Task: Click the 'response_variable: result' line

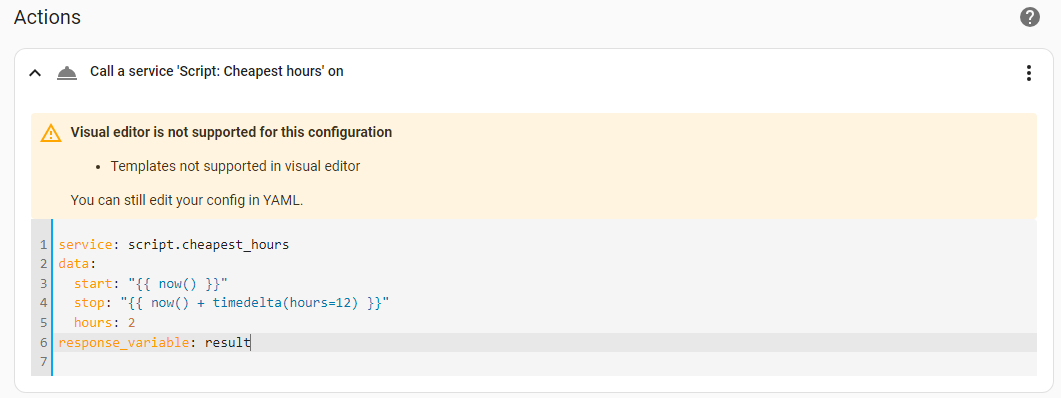Action: (154, 342)
